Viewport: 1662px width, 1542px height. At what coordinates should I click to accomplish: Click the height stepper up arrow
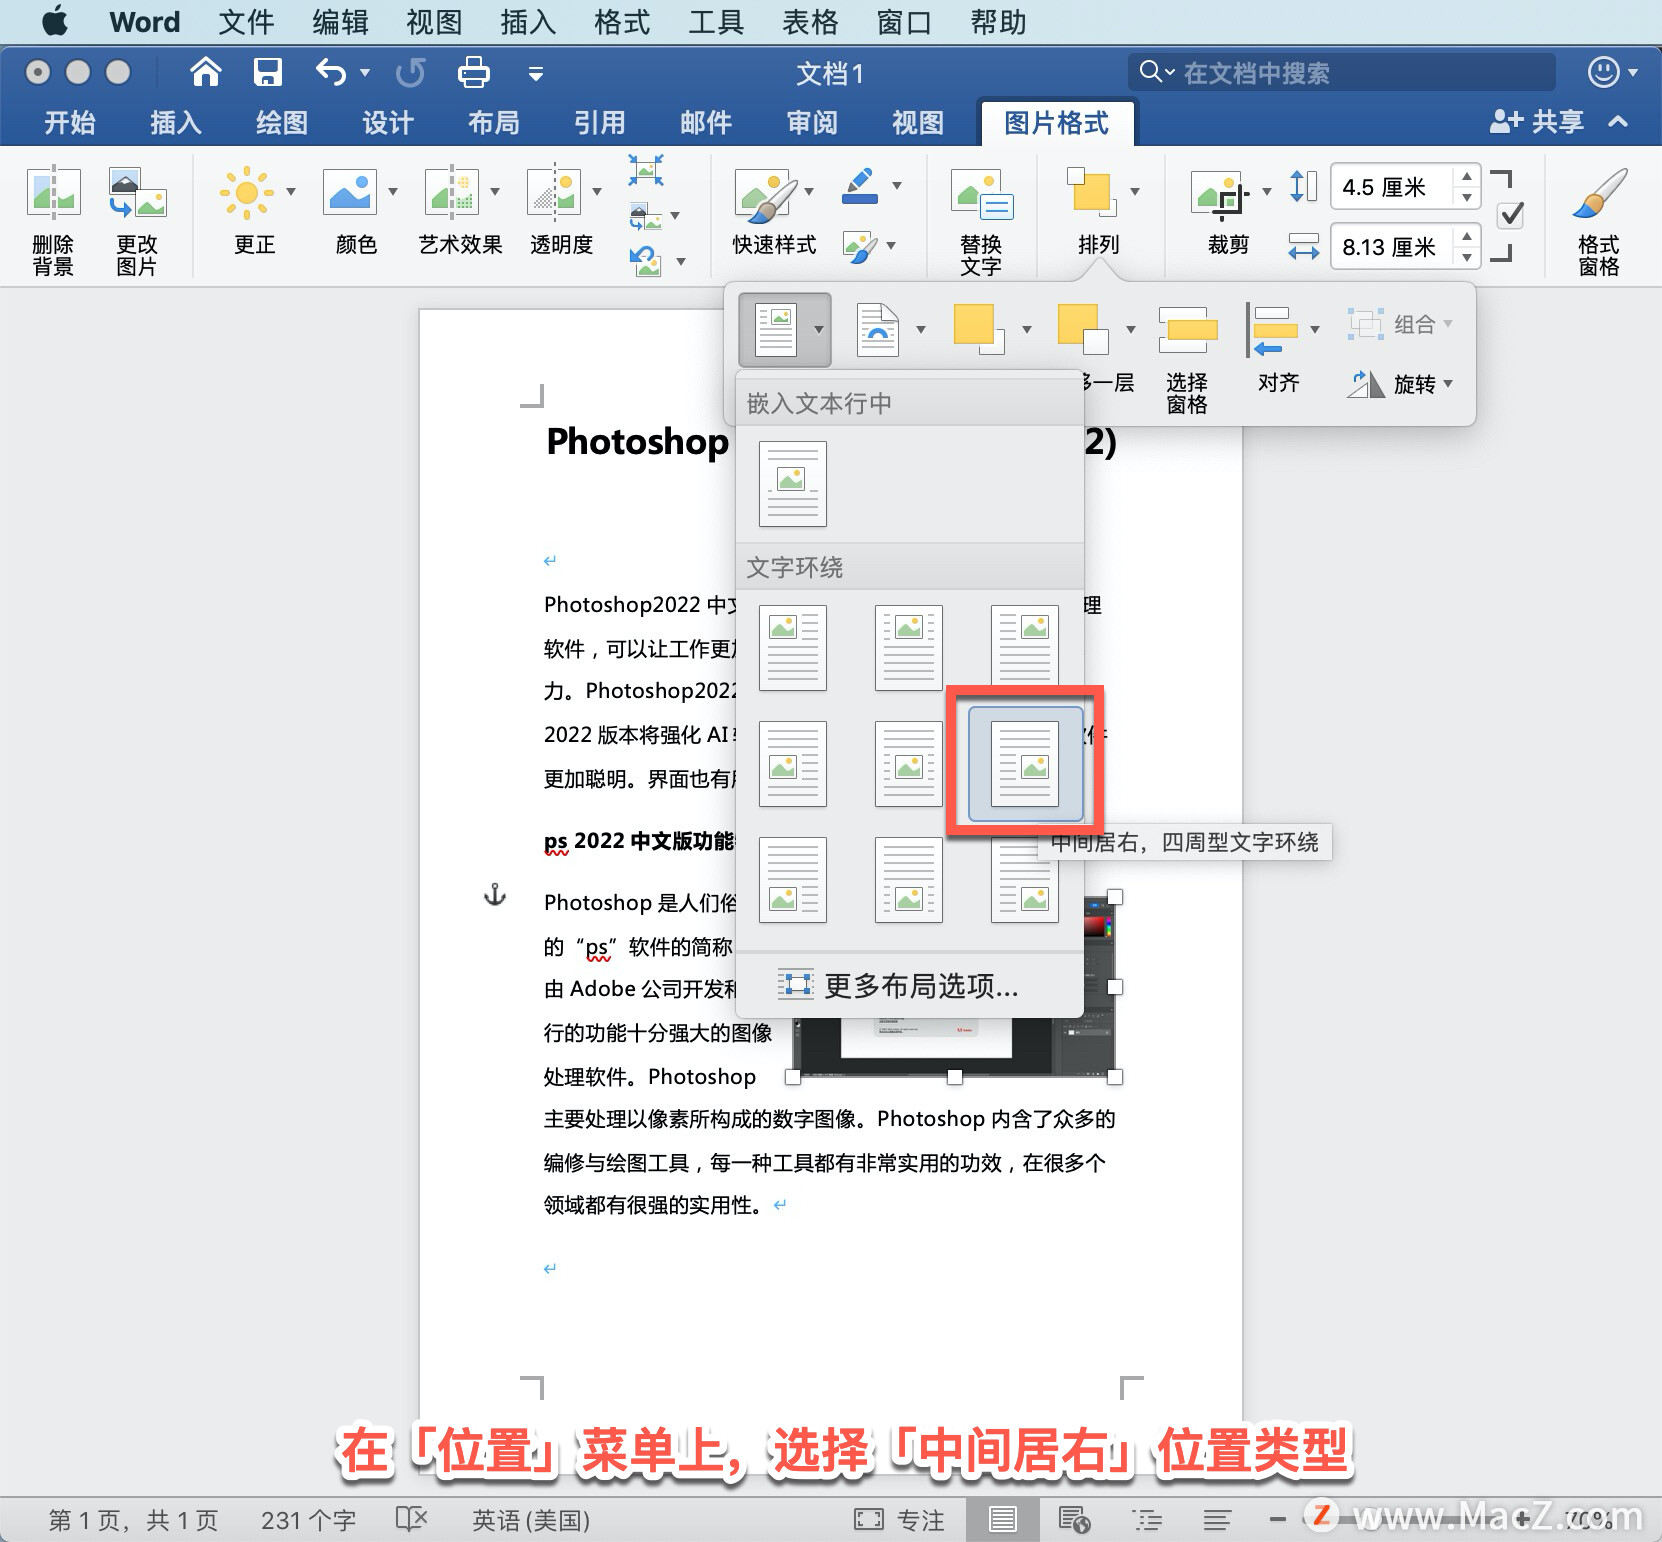pyautogui.click(x=1466, y=176)
